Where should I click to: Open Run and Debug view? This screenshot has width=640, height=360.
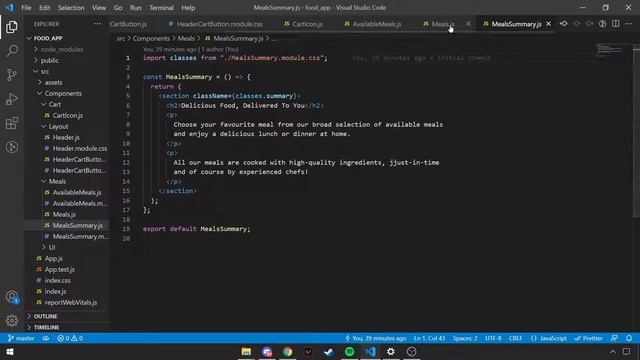(12, 99)
